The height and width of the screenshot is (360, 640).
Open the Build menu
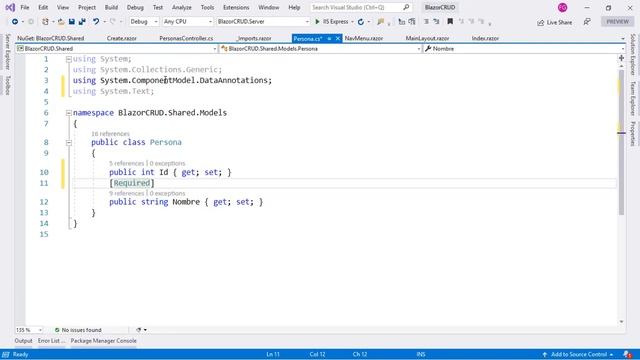(x=111, y=7)
